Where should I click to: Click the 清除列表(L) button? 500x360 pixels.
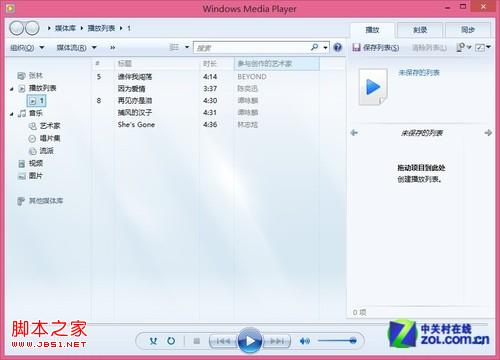coord(430,48)
